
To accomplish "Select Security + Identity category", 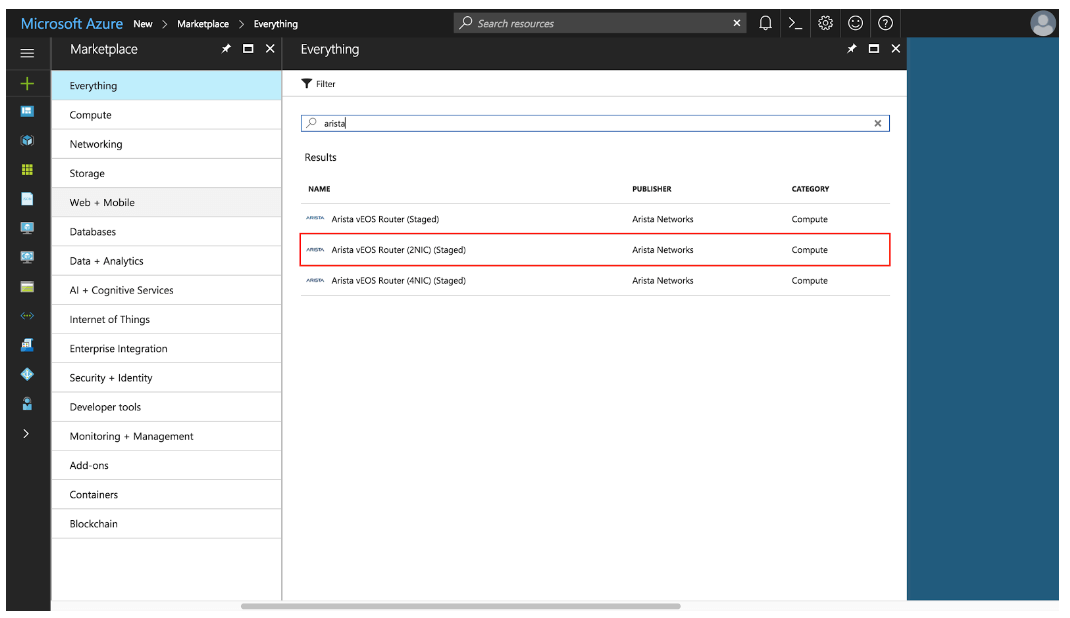I will [167, 378].
